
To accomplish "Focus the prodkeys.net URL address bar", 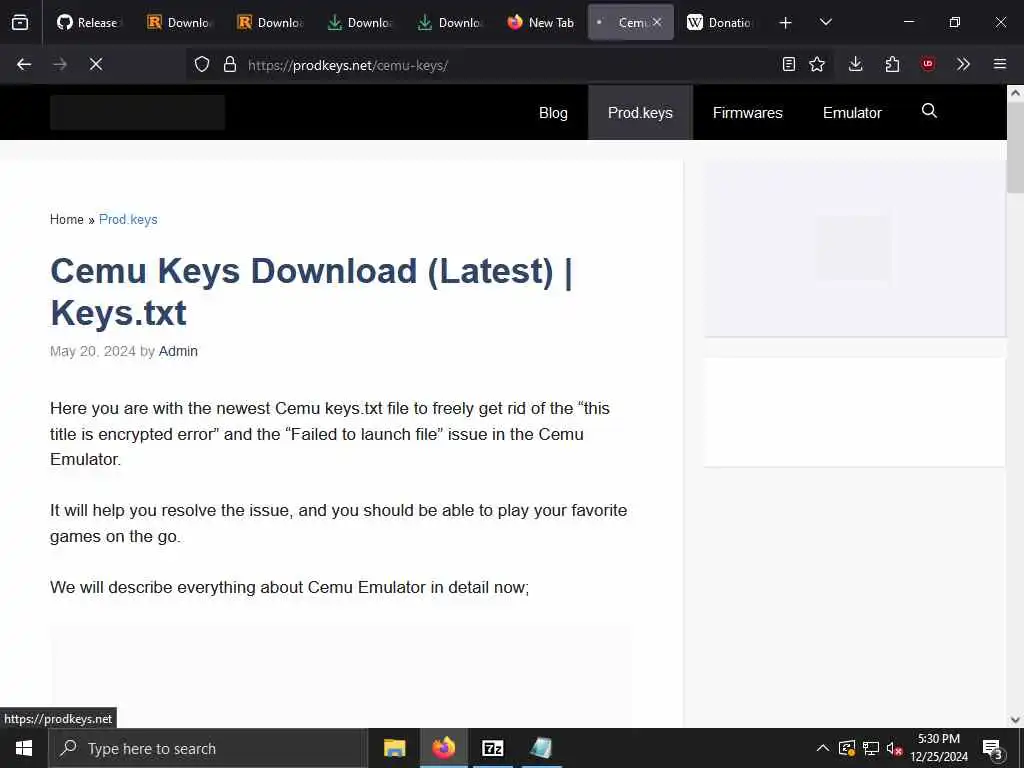I will click(509, 65).
